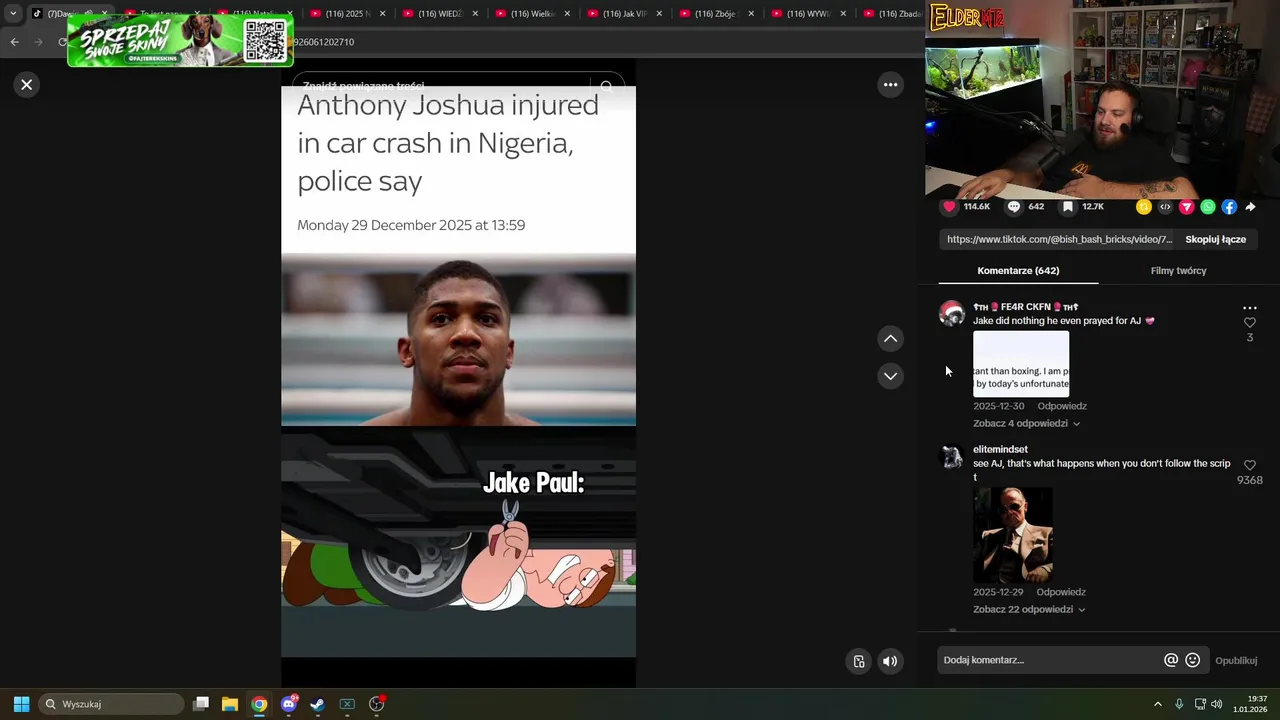Viewport: 1280px width, 720px height.
Task: Switch to '(116) 2025' YouTube tab
Action: click(x=346, y=14)
